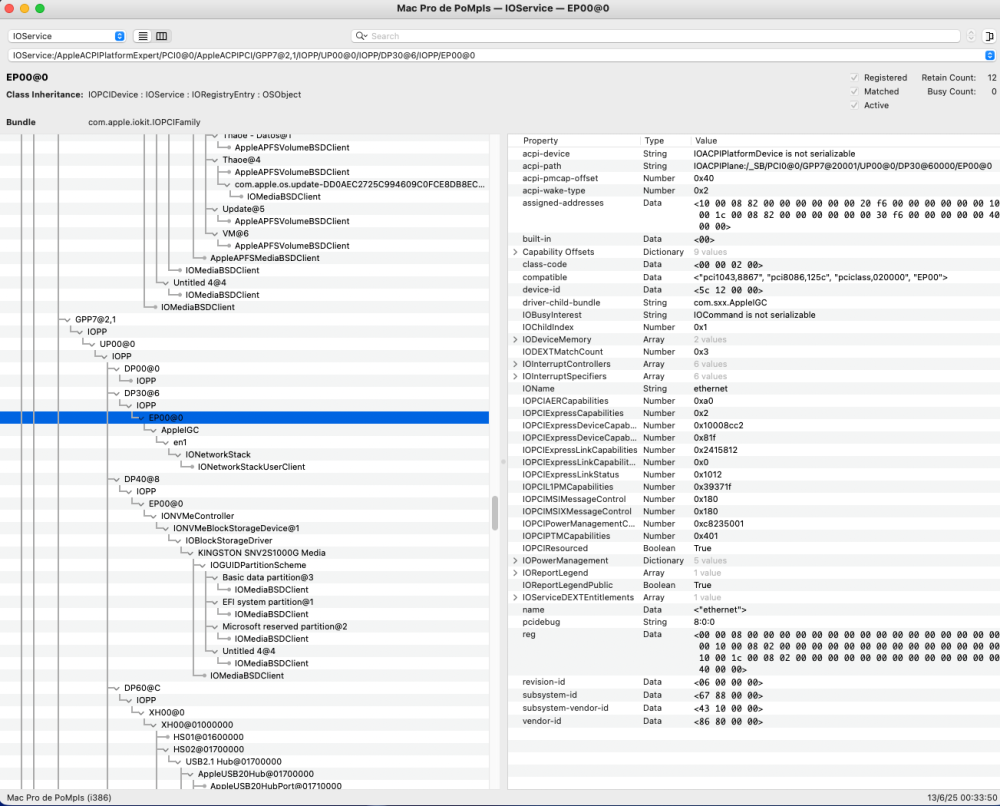Click the device-id property row
Image resolution: width=1000 pixels, height=806 pixels.
[x=754, y=290]
